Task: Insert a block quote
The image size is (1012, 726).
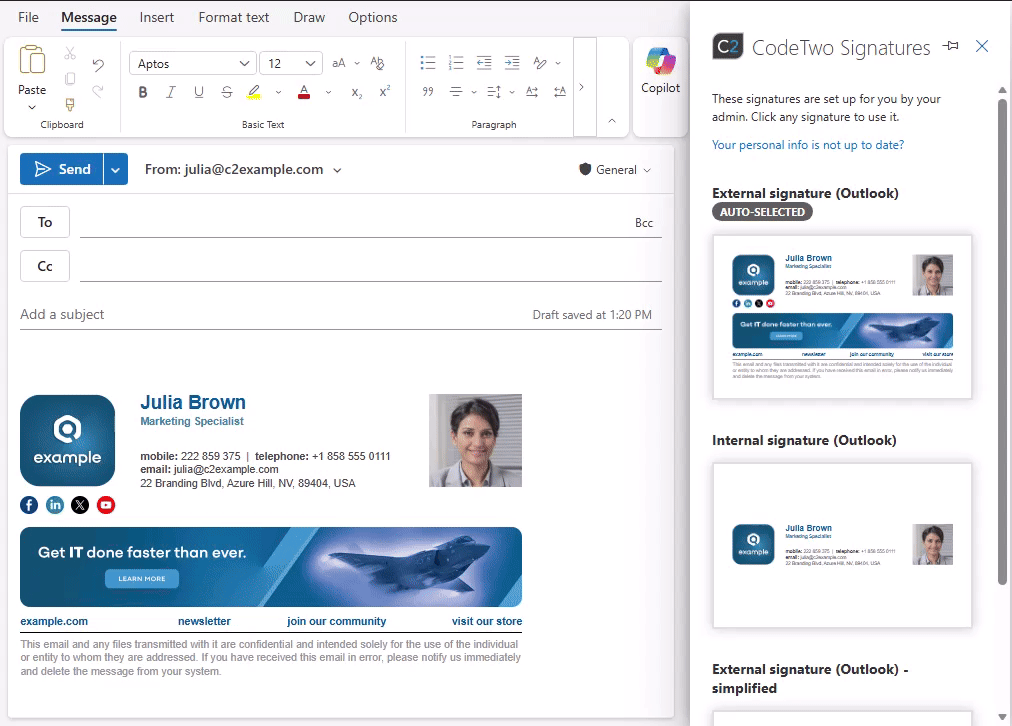Action: pyautogui.click(x=428, y=92)
